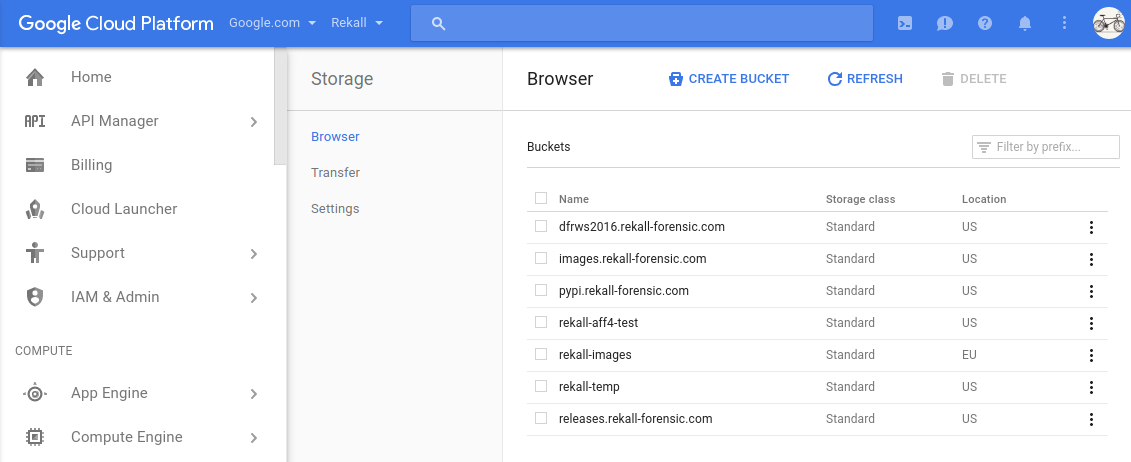This screenshot has width=1131, height=462.
Task: Click the EU location of rekall-images
Action: [x=969, y=355]
